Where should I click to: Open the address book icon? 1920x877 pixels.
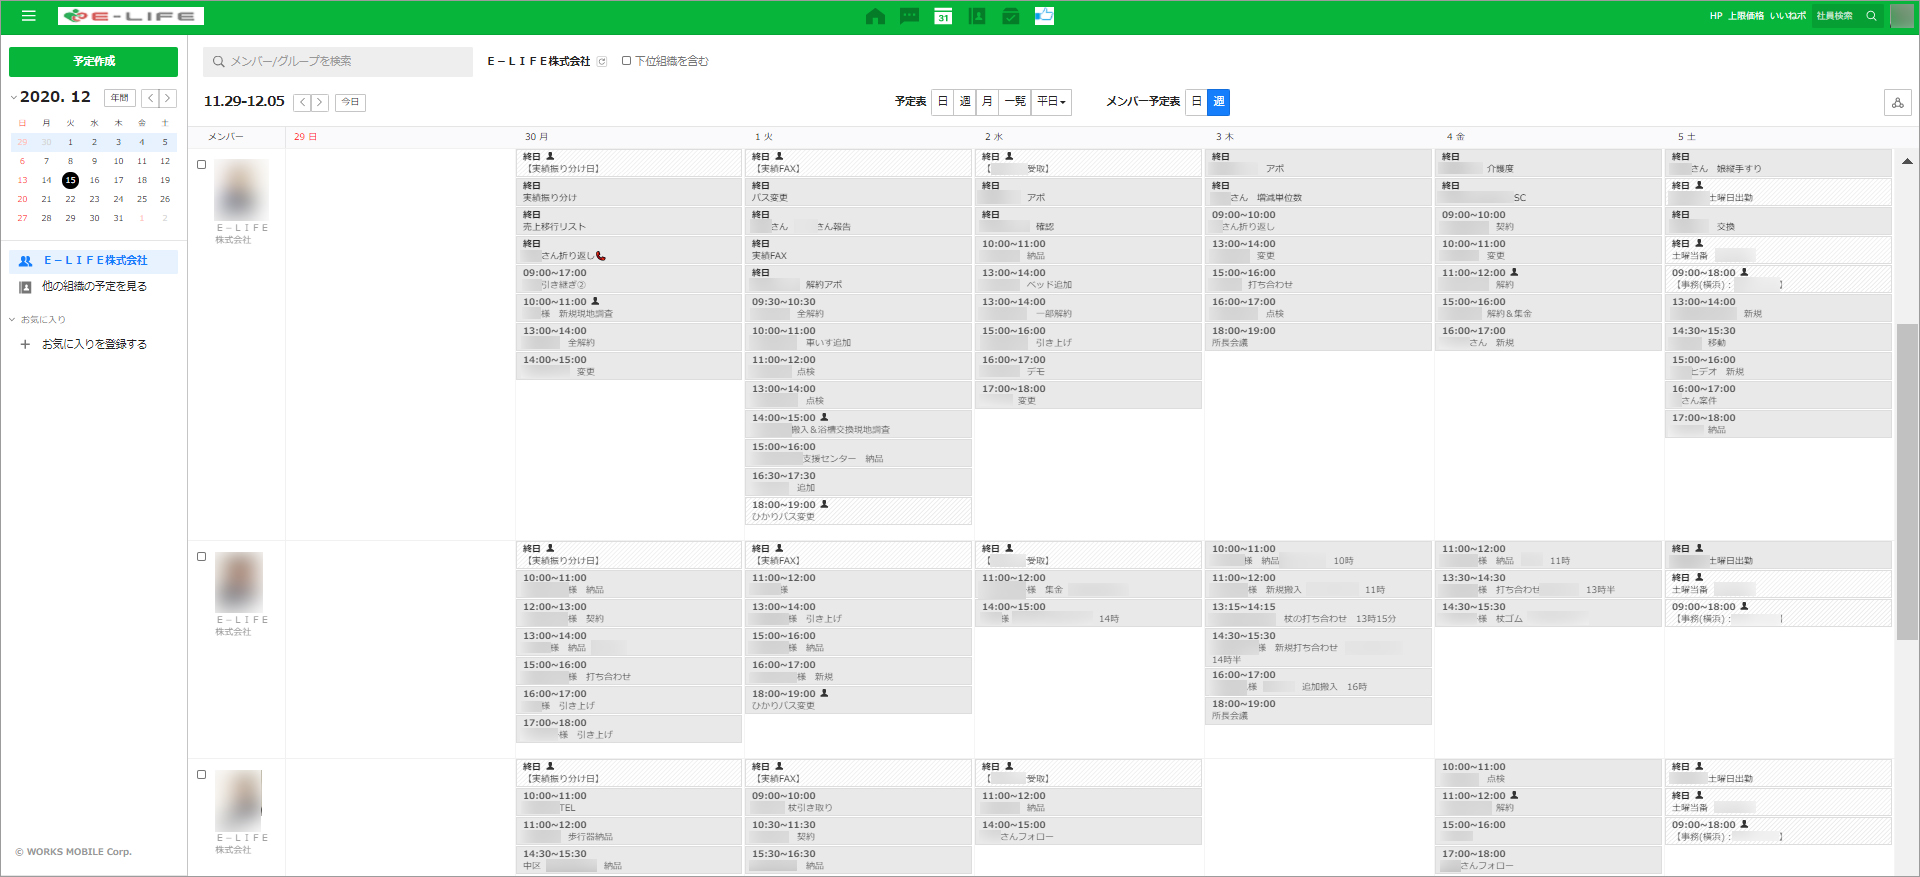coord(977,16)
